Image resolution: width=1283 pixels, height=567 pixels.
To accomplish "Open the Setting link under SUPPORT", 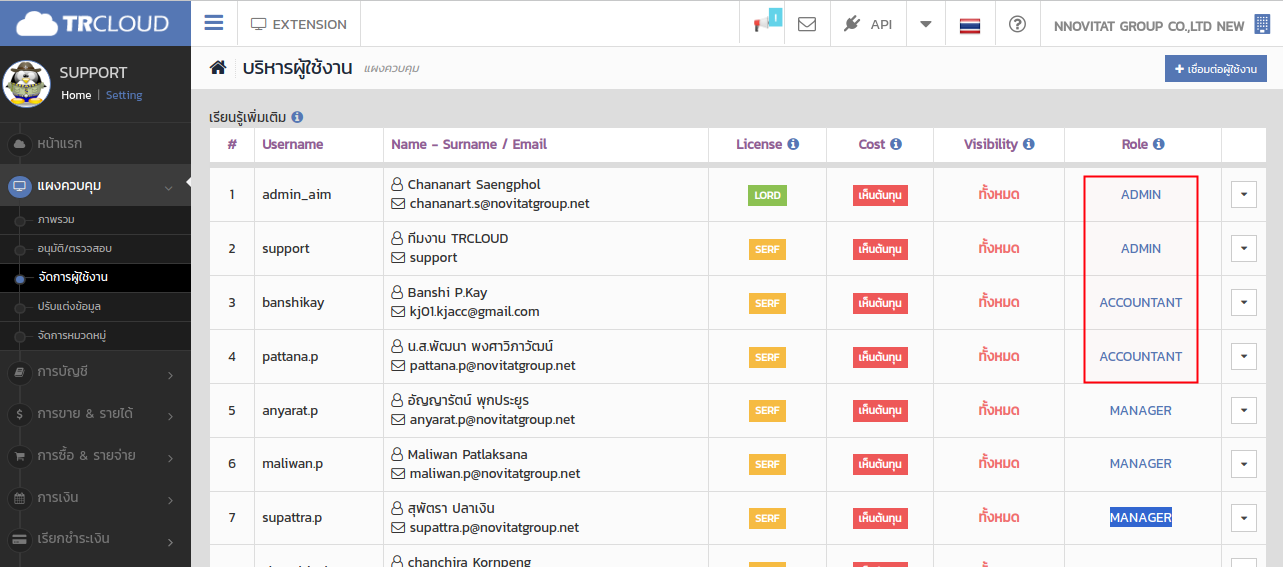I will (124, 95).
